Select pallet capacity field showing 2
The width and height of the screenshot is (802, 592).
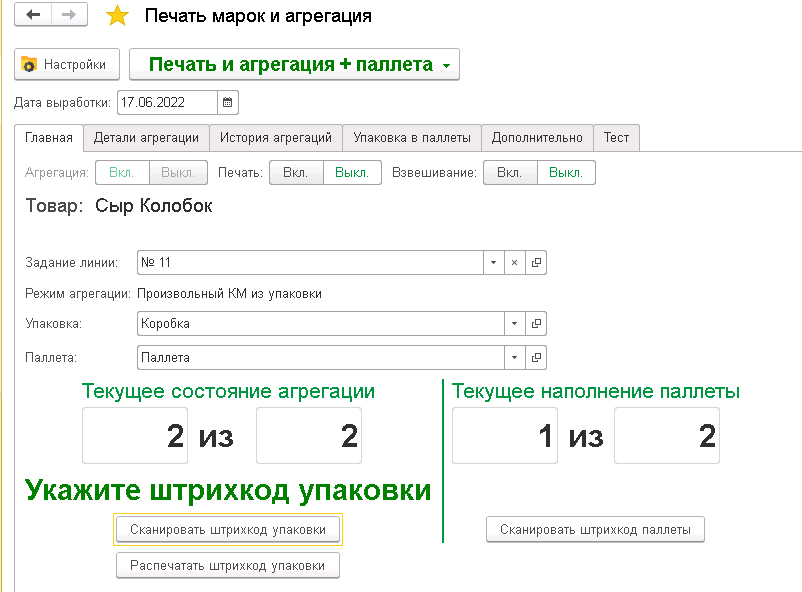[x=667, y=435]
